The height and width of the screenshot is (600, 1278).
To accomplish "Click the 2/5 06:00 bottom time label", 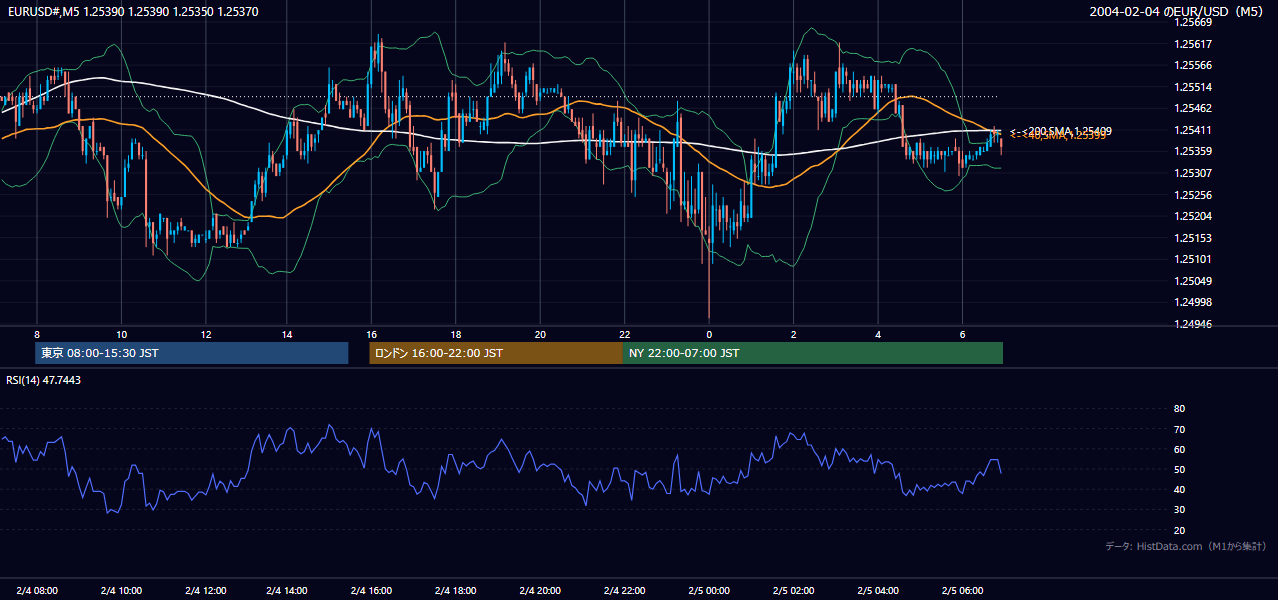I will point(961,590).
